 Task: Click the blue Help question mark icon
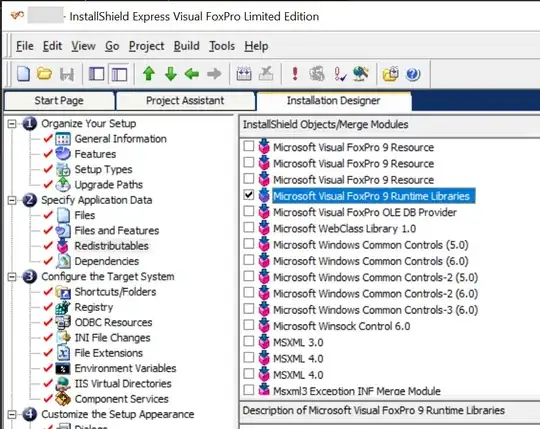pyautogui.click(x=413, y=74)
